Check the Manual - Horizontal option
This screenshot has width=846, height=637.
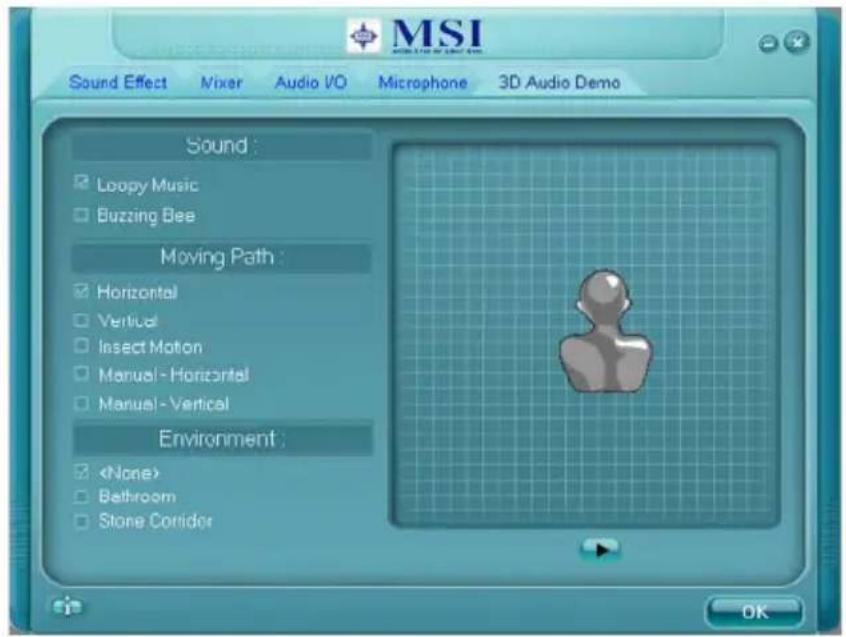coord(81,373)
